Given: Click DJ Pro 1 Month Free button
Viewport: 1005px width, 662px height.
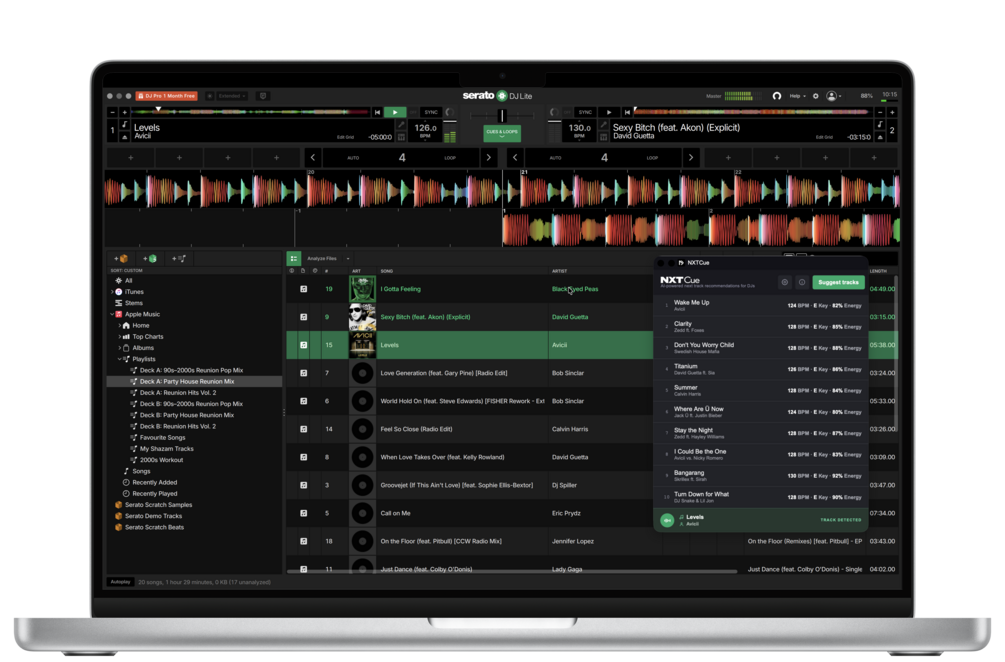Looking at the screenshot, I should tap(167, 96).
